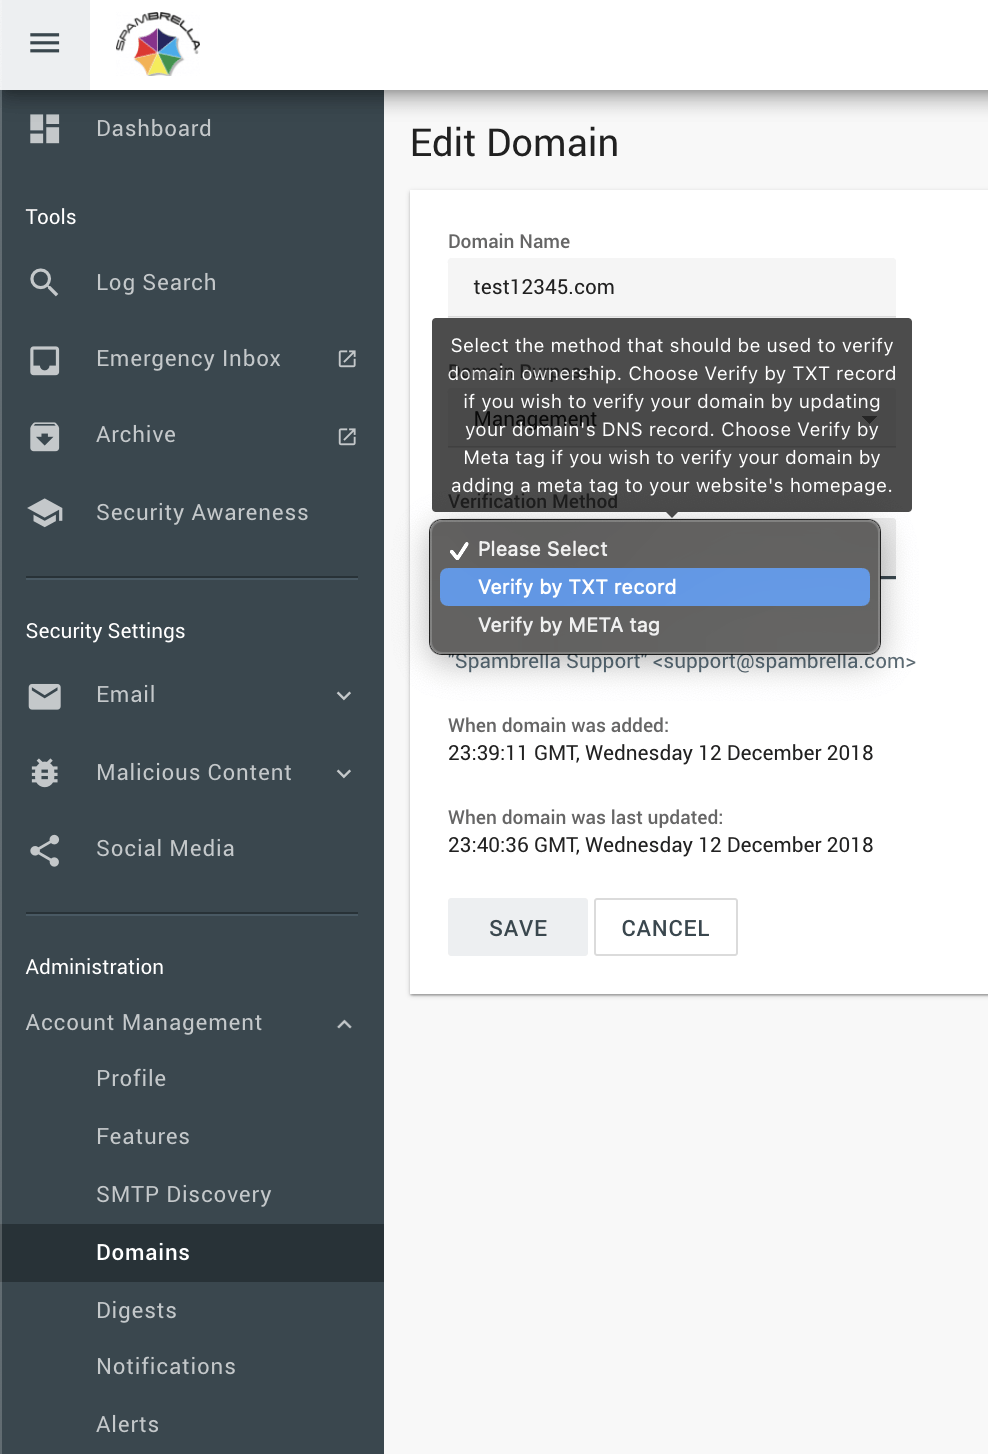Expand the Email submenu chevron
This screenshot has width=988, height=1454.
(344, 695)
